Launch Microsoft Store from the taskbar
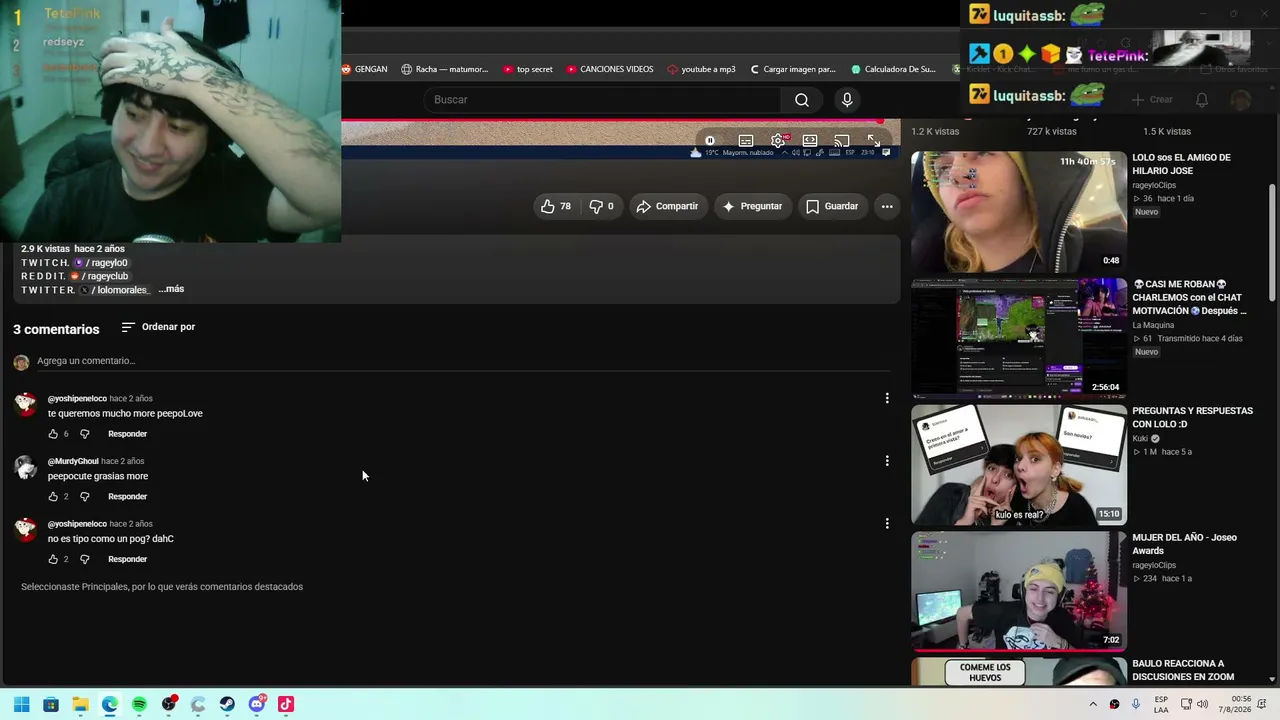Image resolution: width=1280 pixels, height=720 pixels. click(51, 704)
